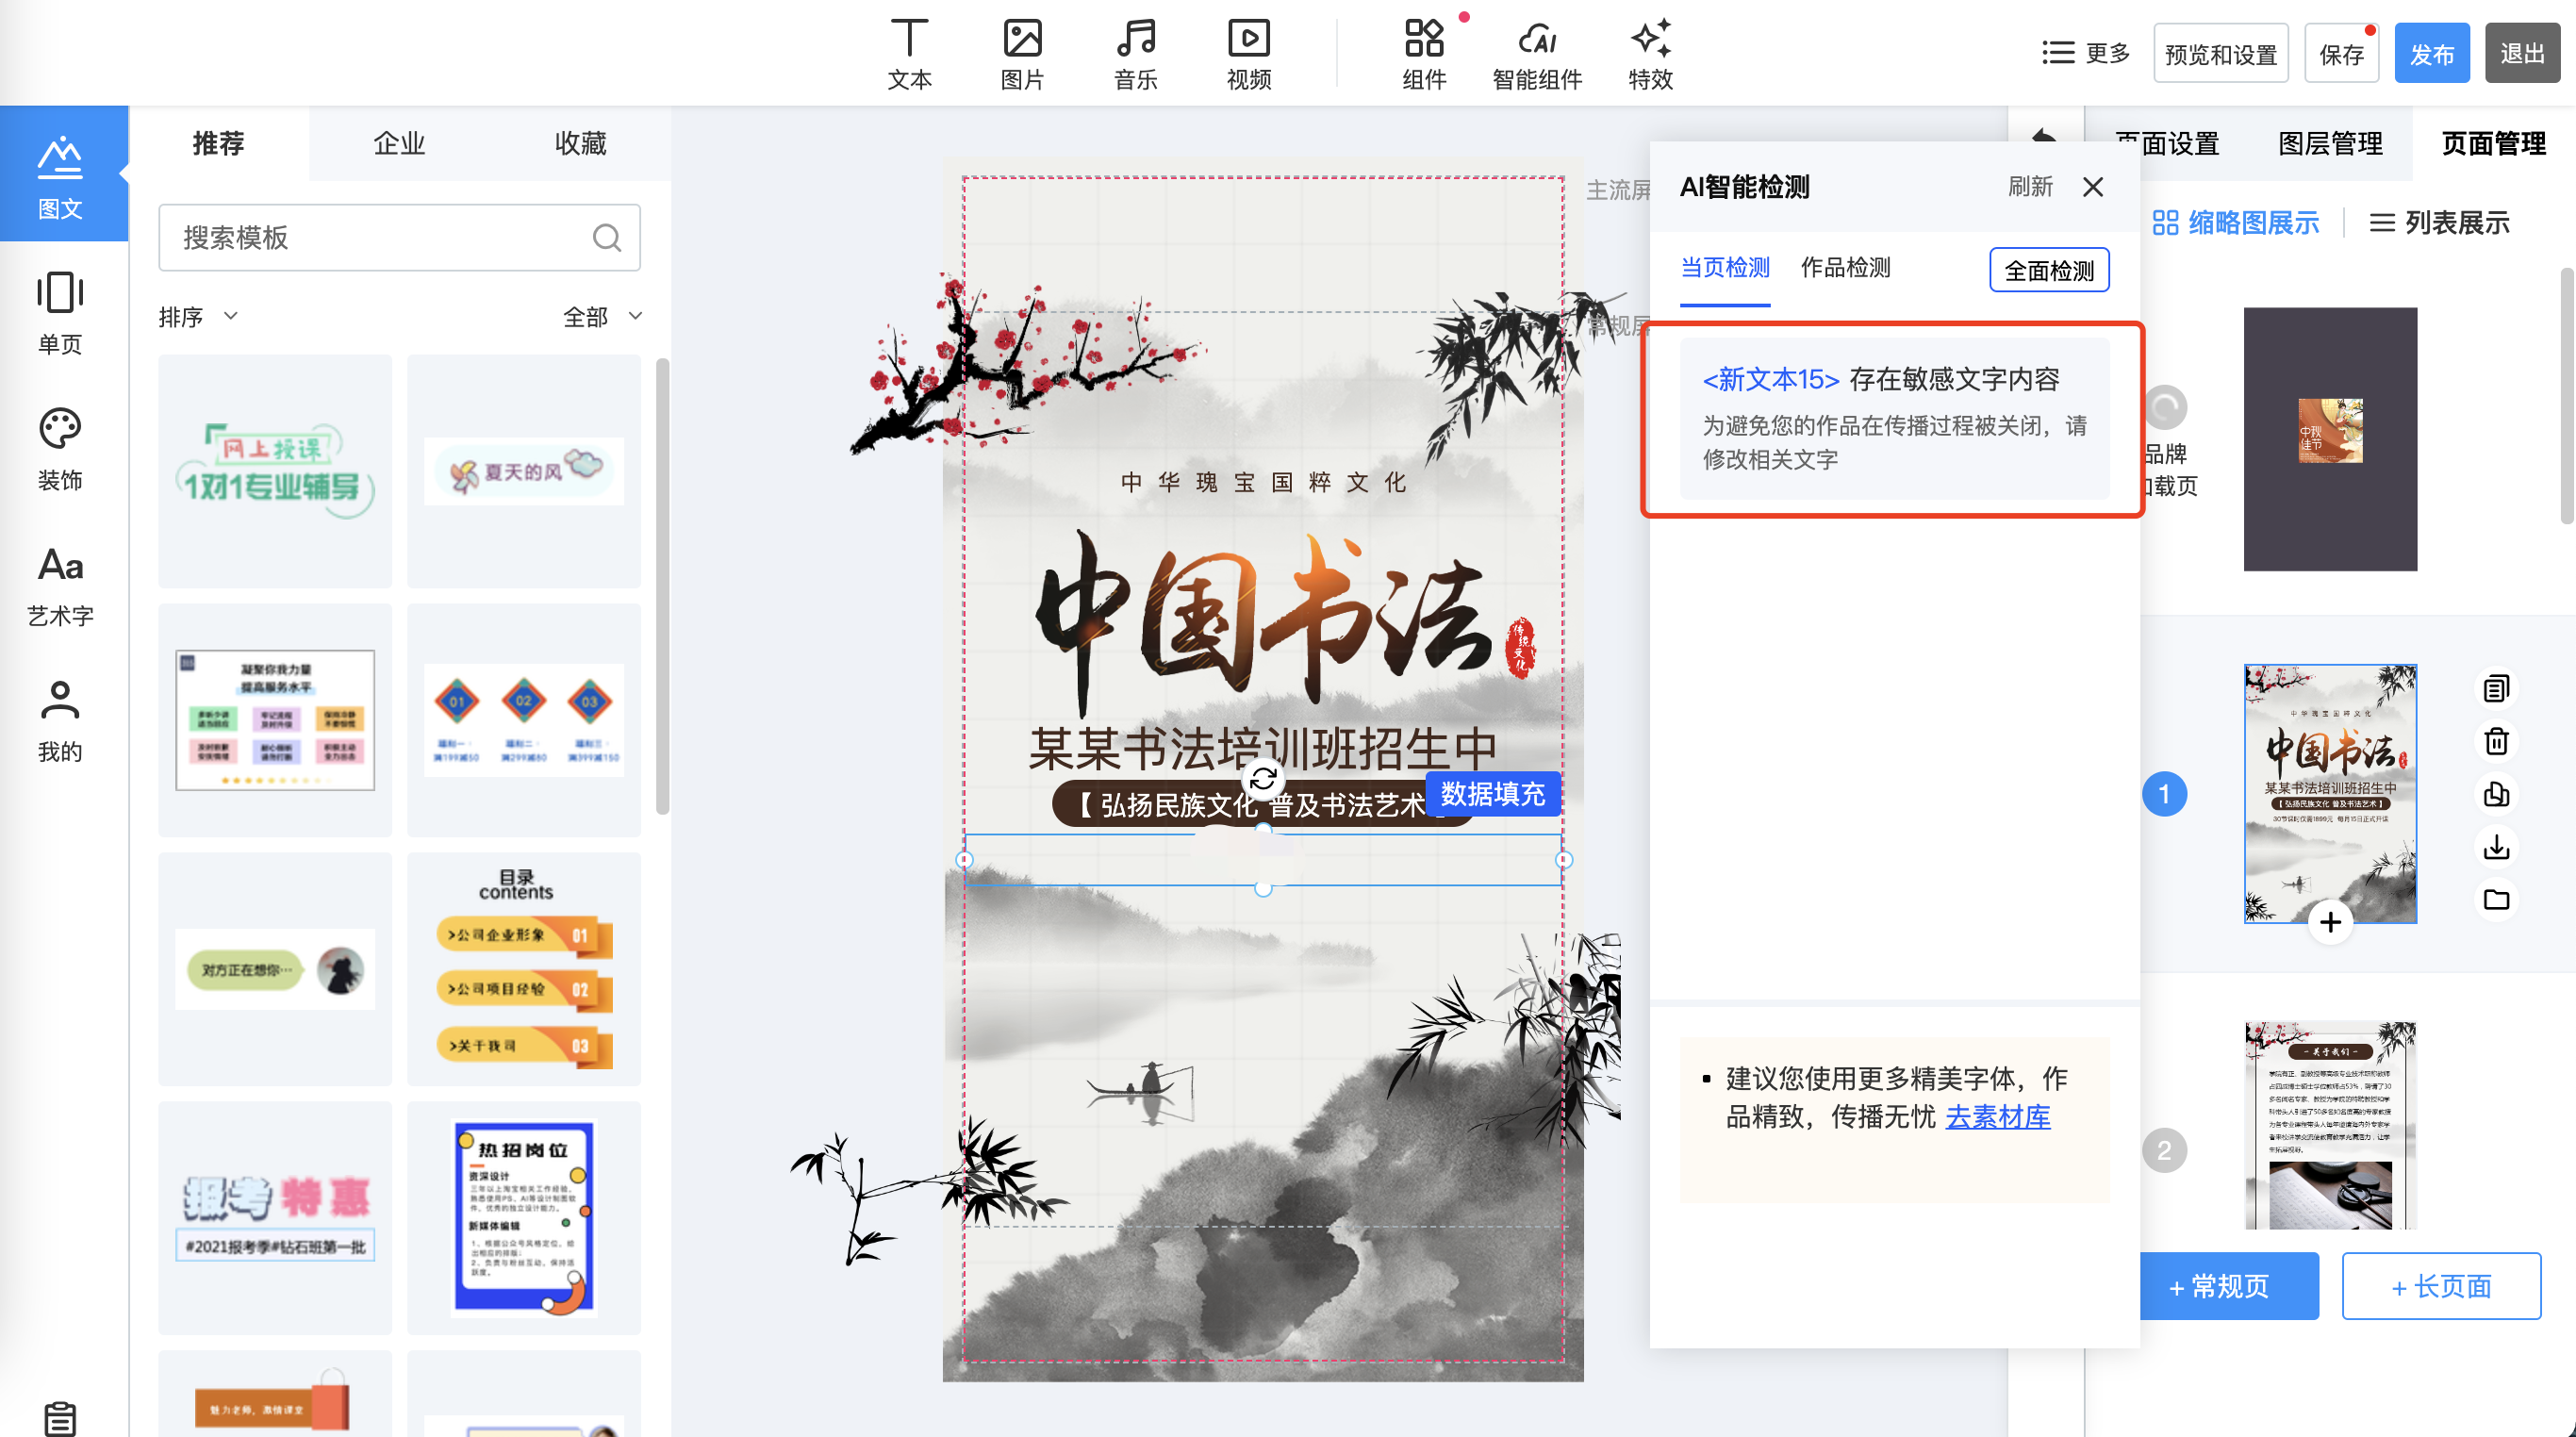Open the 特效 effects tool
Screen dimensions: 2576x1437
pos(1650,54)
